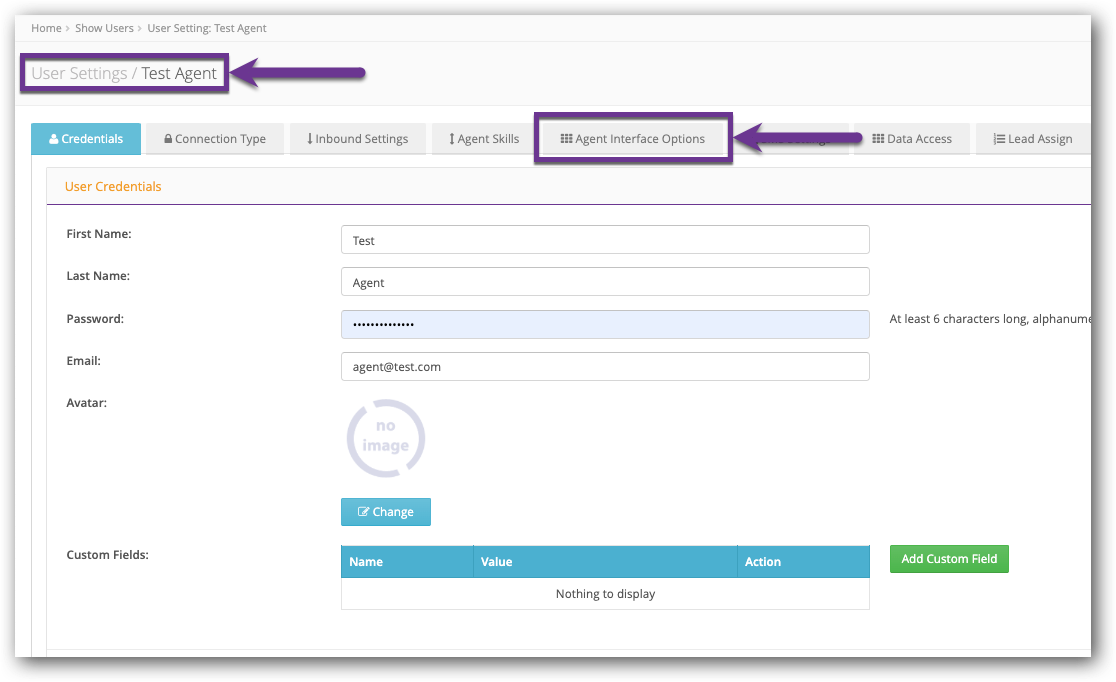Viewport: 1116px width, 682px height.
Task: Click the grid icon on Agent Interface Options tab
Action: click(567, 138)
